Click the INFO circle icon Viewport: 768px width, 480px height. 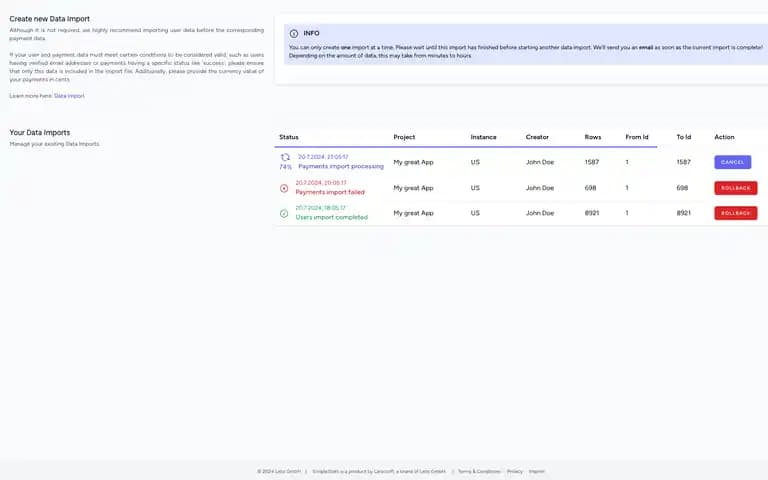point(294,34)
